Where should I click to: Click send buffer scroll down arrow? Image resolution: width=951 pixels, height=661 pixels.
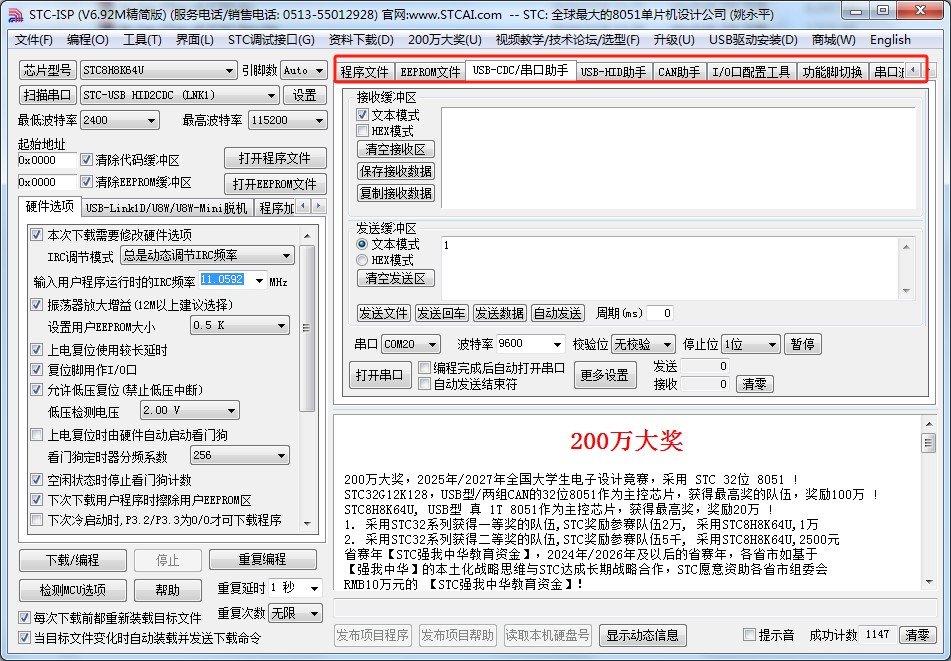[x=906, y=290]
